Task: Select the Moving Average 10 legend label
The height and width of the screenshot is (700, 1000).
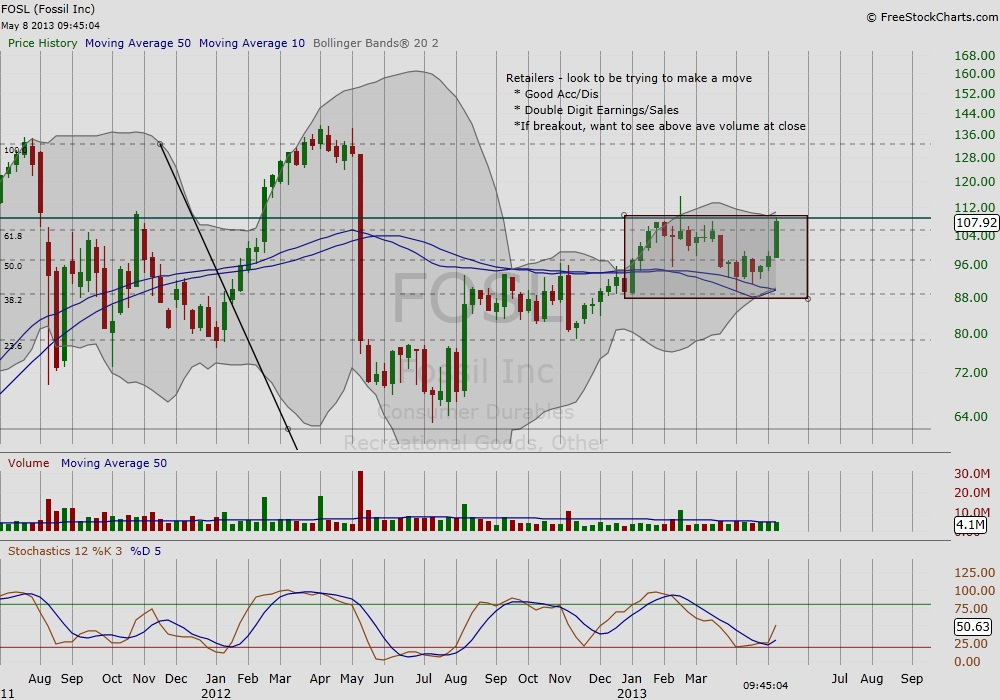Action: [252, 43]
